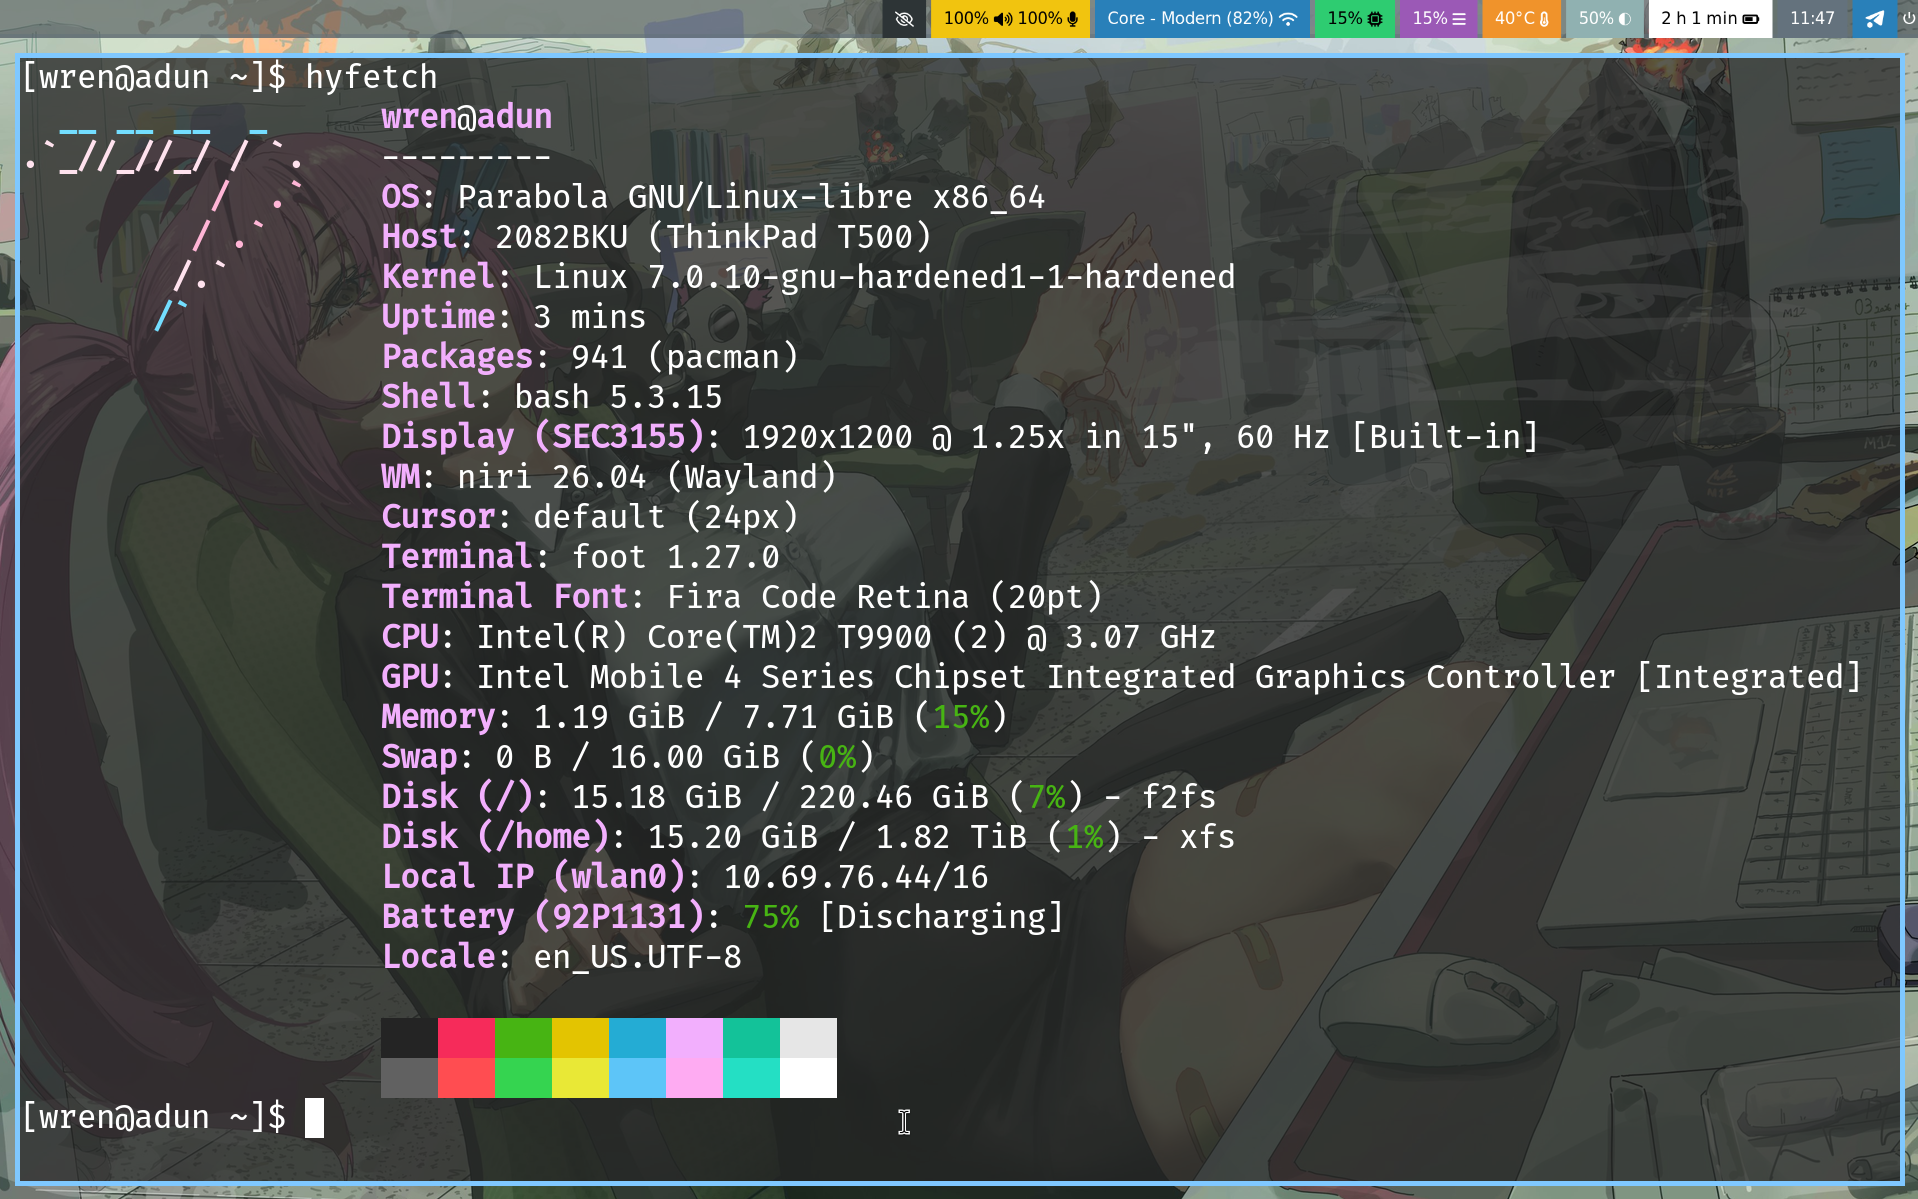Click the '3 mins' uptime value
Viewport: 1918px width, 1199px height.
point(589,317)
